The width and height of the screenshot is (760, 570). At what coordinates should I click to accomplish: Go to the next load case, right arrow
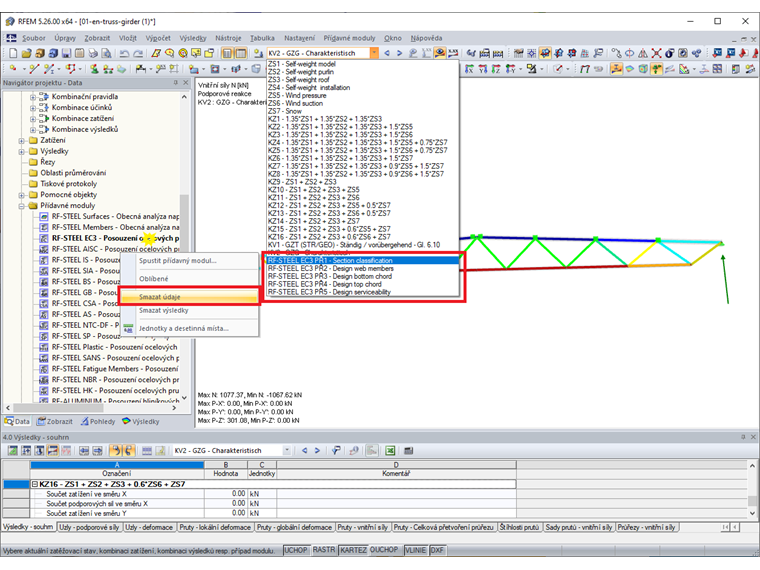(x=399, y=53)
